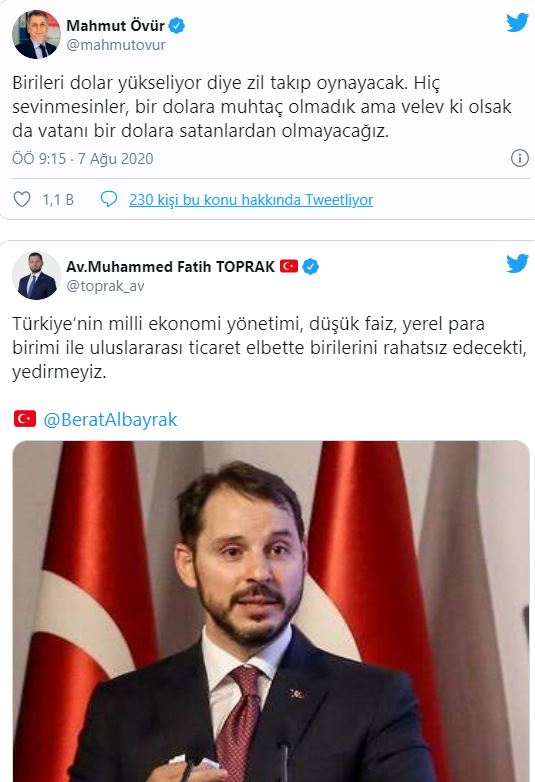
Task: Open the attached photo of the man in a suit
Action: pos(271,611)
